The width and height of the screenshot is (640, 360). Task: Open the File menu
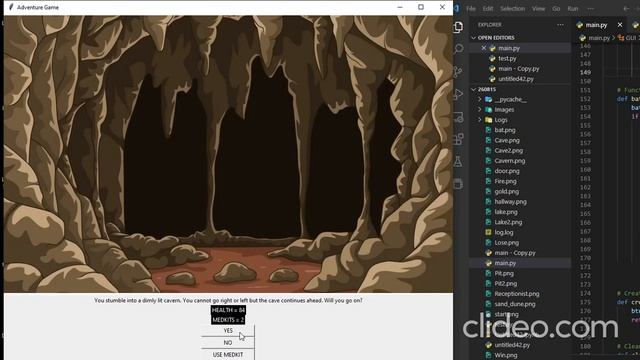click(471, 9)
